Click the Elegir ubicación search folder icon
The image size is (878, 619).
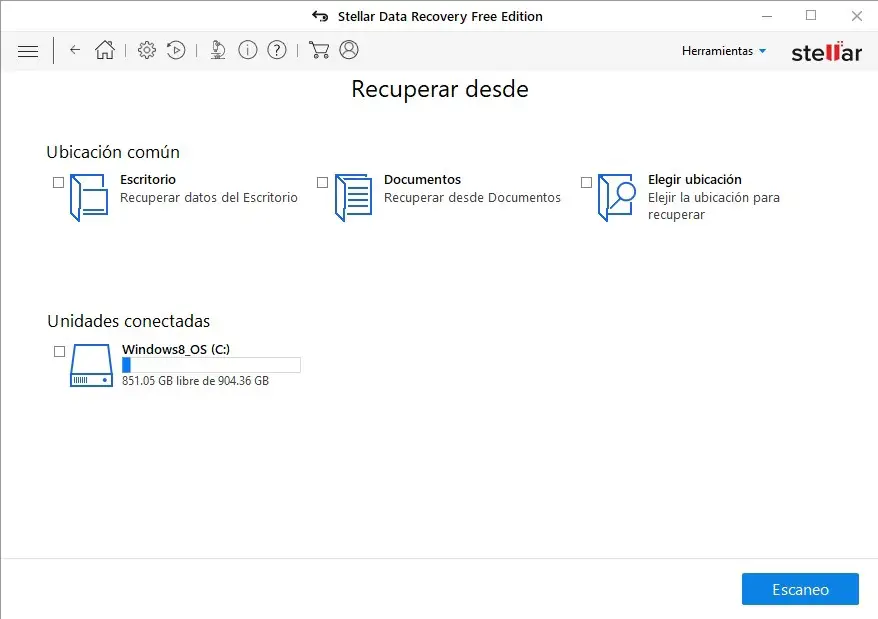point(617,198)
